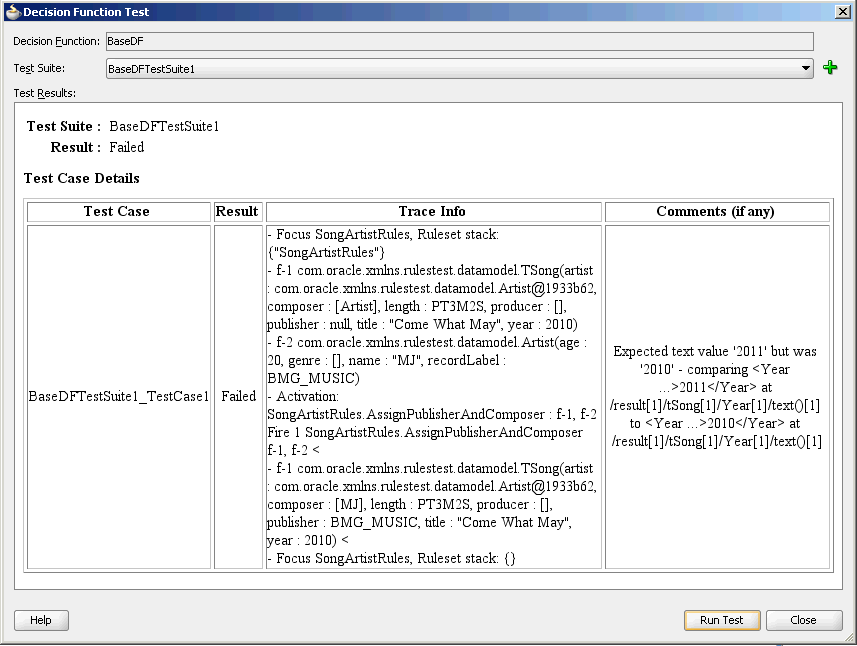Open the Test Suite dropdown arrow

(805, 68)
